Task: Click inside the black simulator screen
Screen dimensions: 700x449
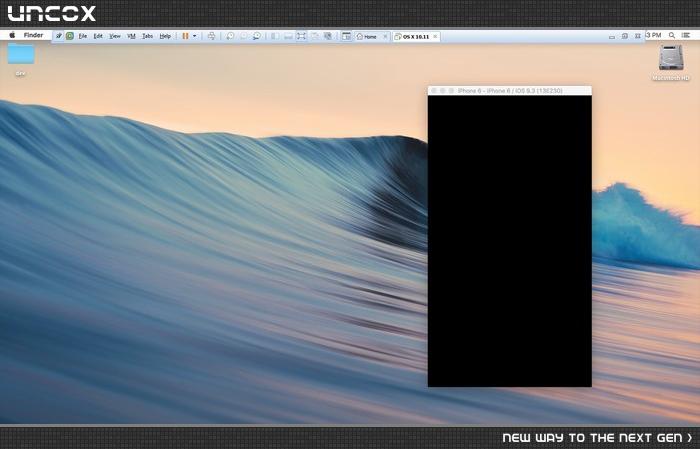Action: 510,241
